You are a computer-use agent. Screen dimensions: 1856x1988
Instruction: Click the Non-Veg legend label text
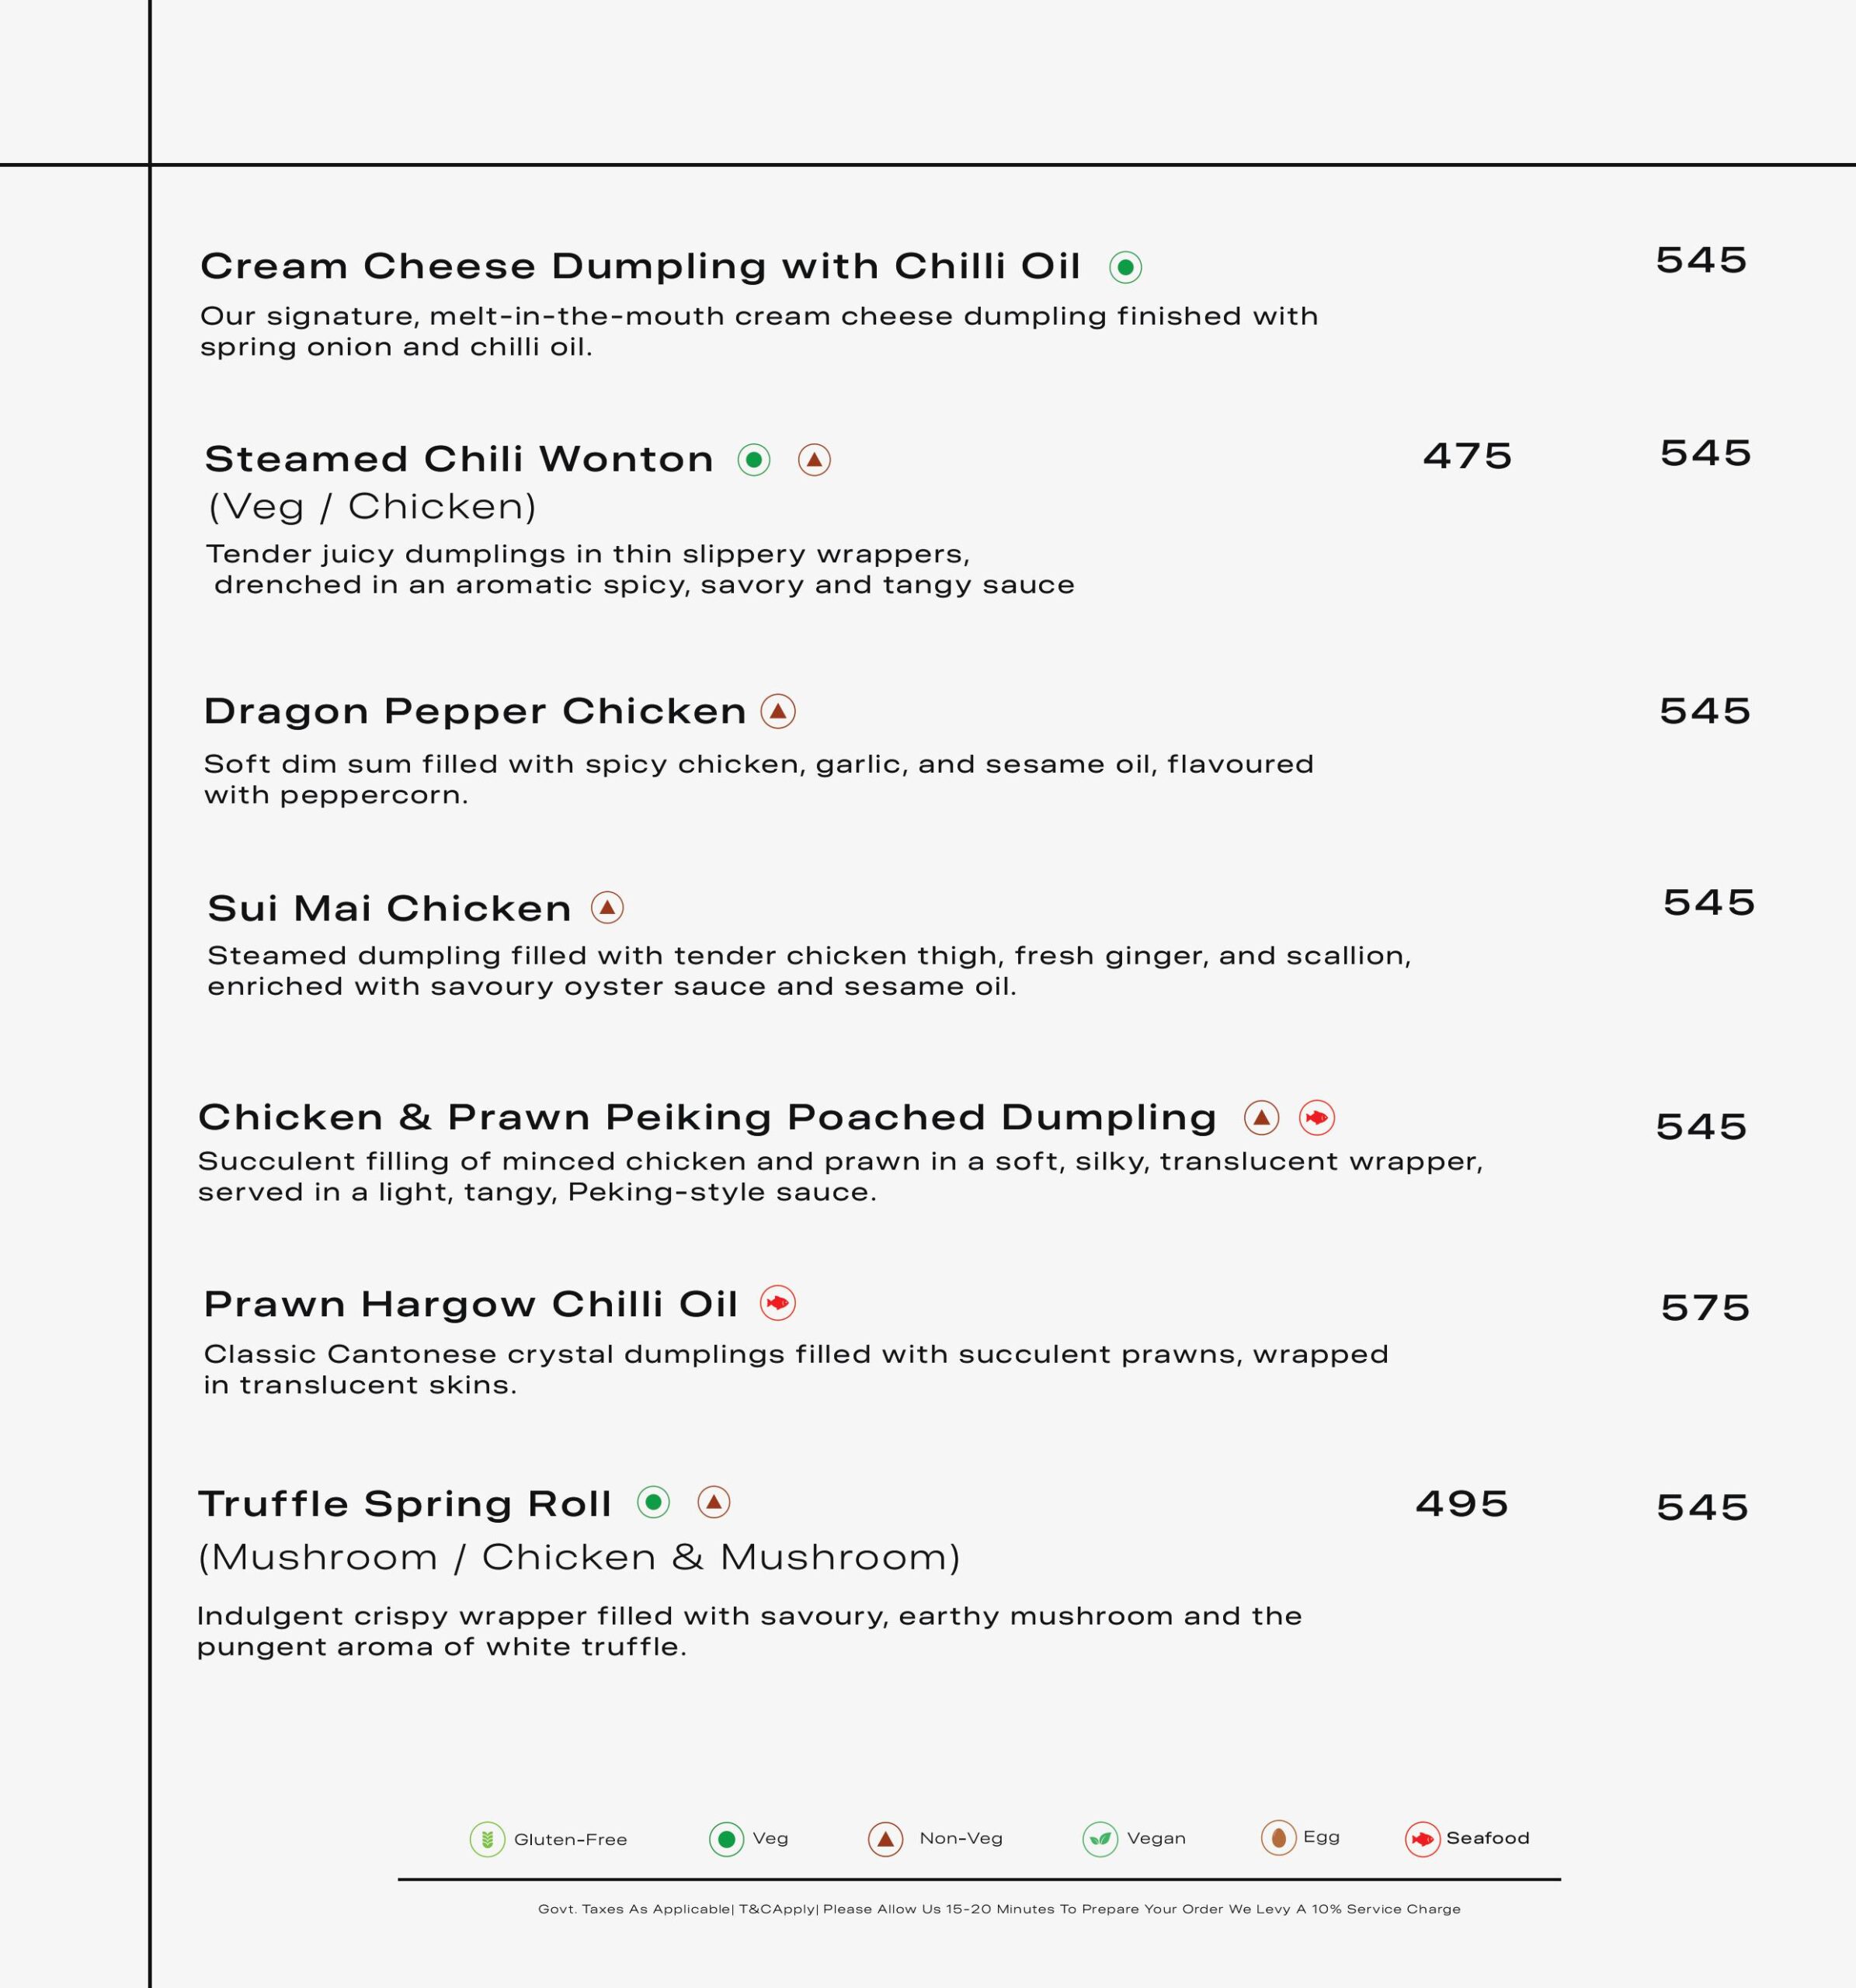tap(960, 1839)
